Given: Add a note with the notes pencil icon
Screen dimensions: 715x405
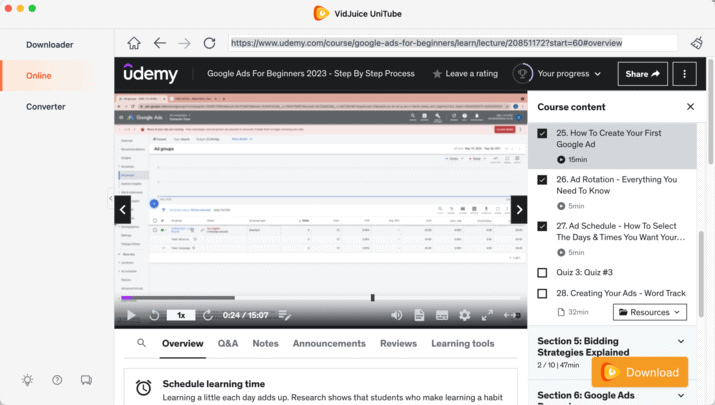Looking at the screenshot, I should pos(285,315).
